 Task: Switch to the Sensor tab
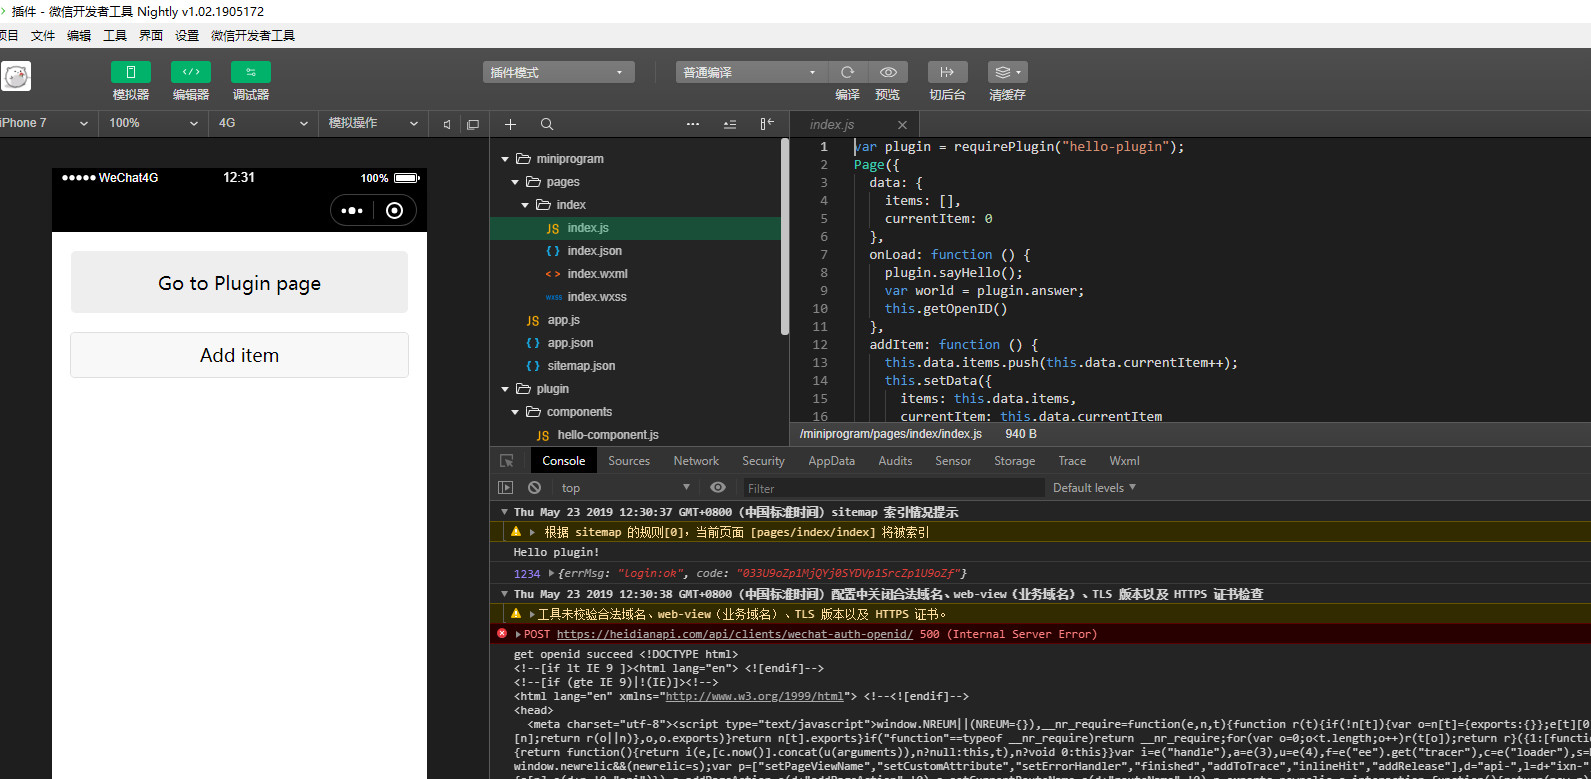tap(953, 461)
